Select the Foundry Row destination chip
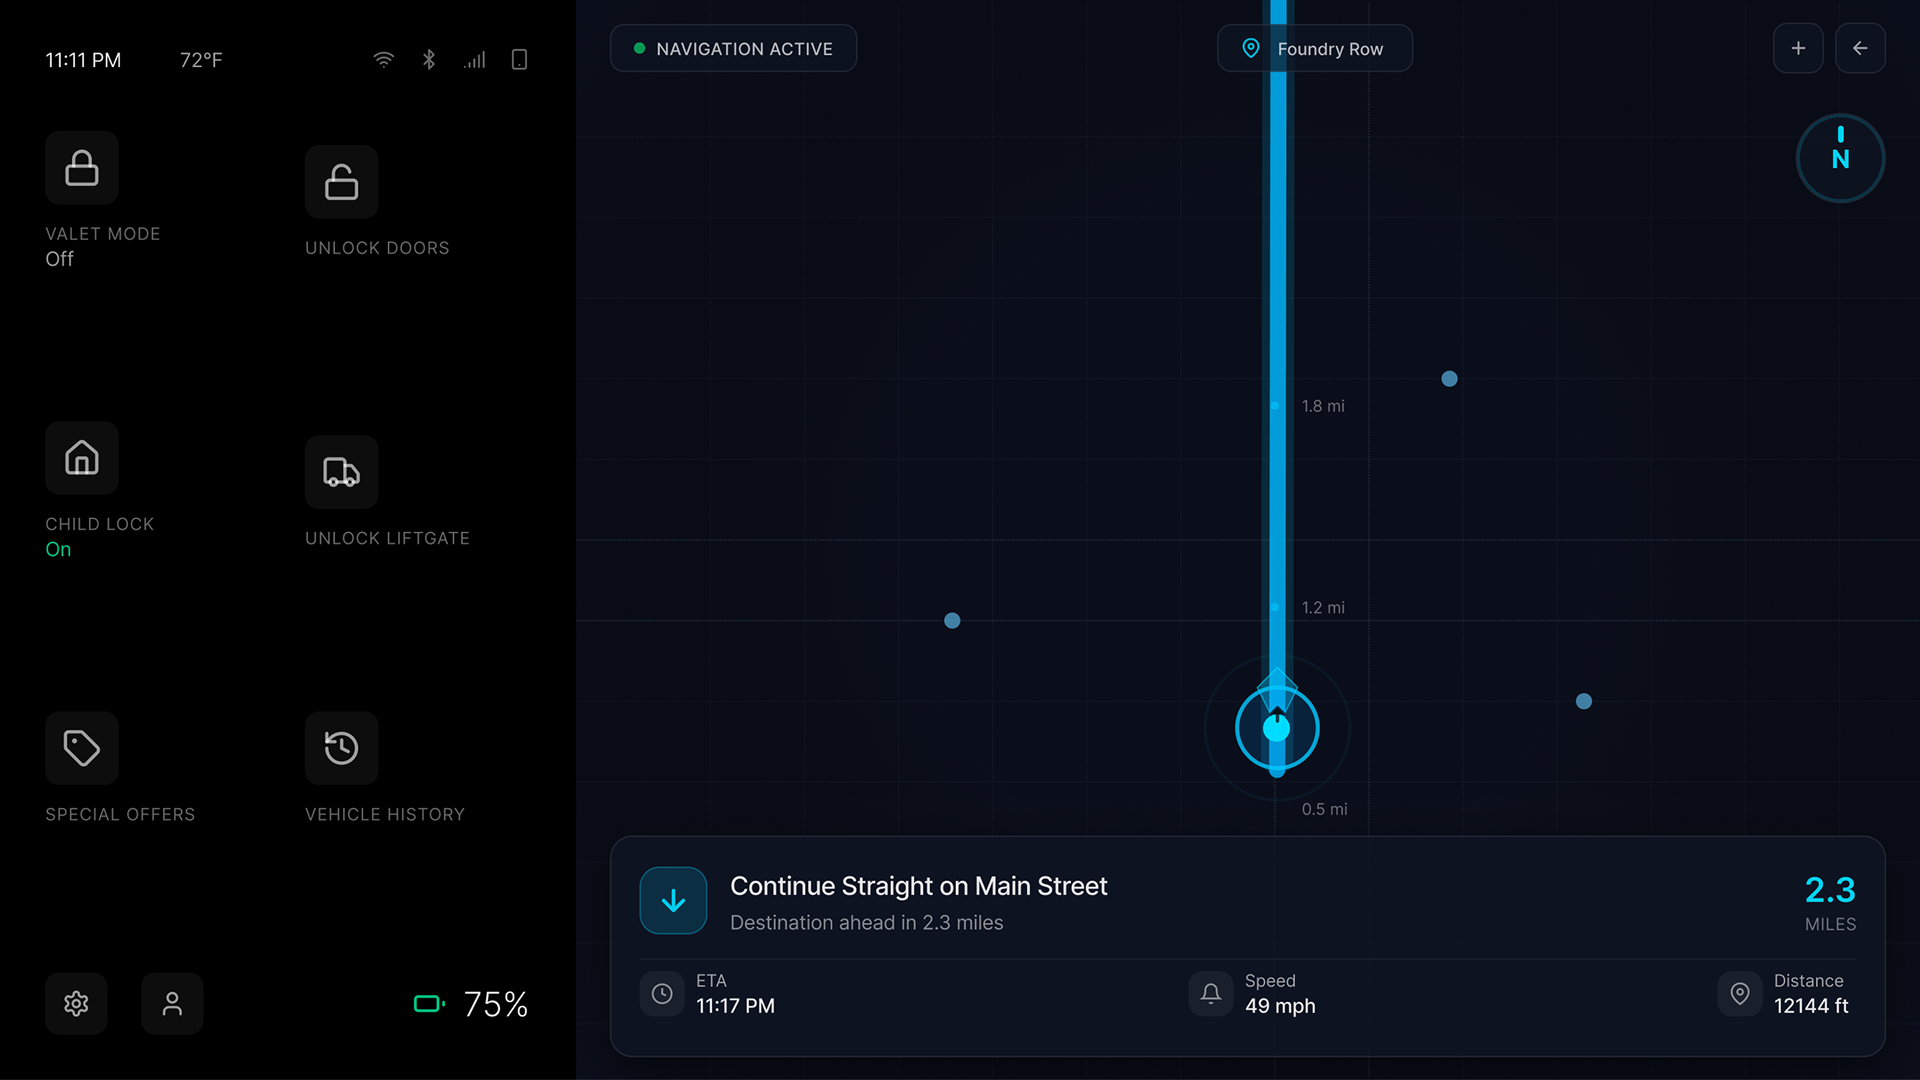This screenshot has width=1920, height=1080. point(1314,48)
